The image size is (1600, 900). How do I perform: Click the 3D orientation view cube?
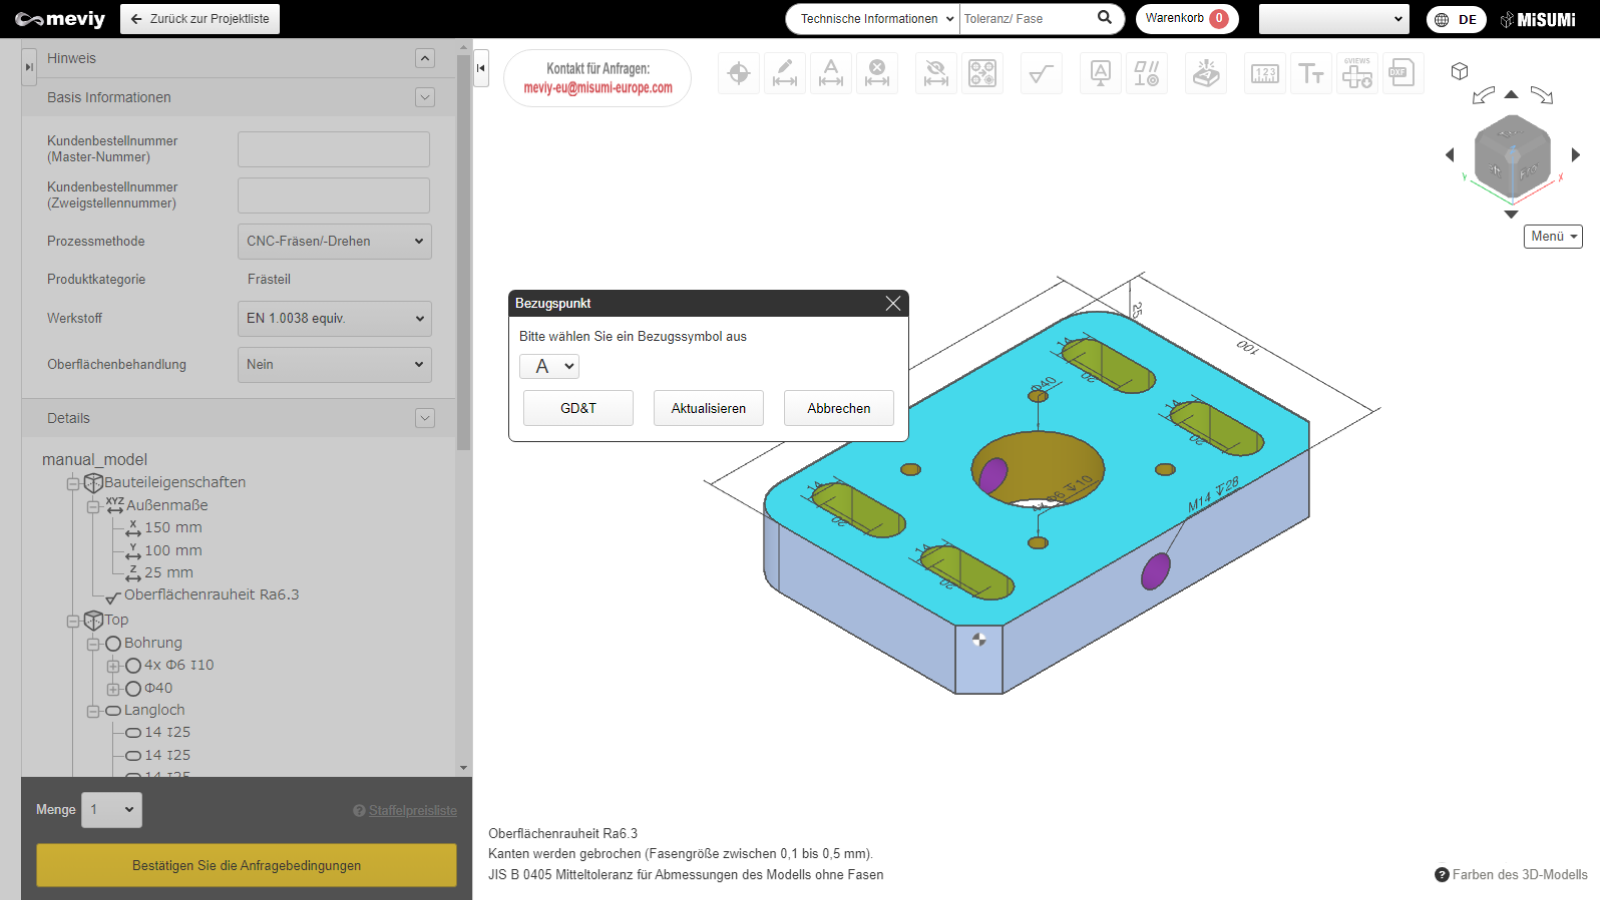tap(1512, 155)
